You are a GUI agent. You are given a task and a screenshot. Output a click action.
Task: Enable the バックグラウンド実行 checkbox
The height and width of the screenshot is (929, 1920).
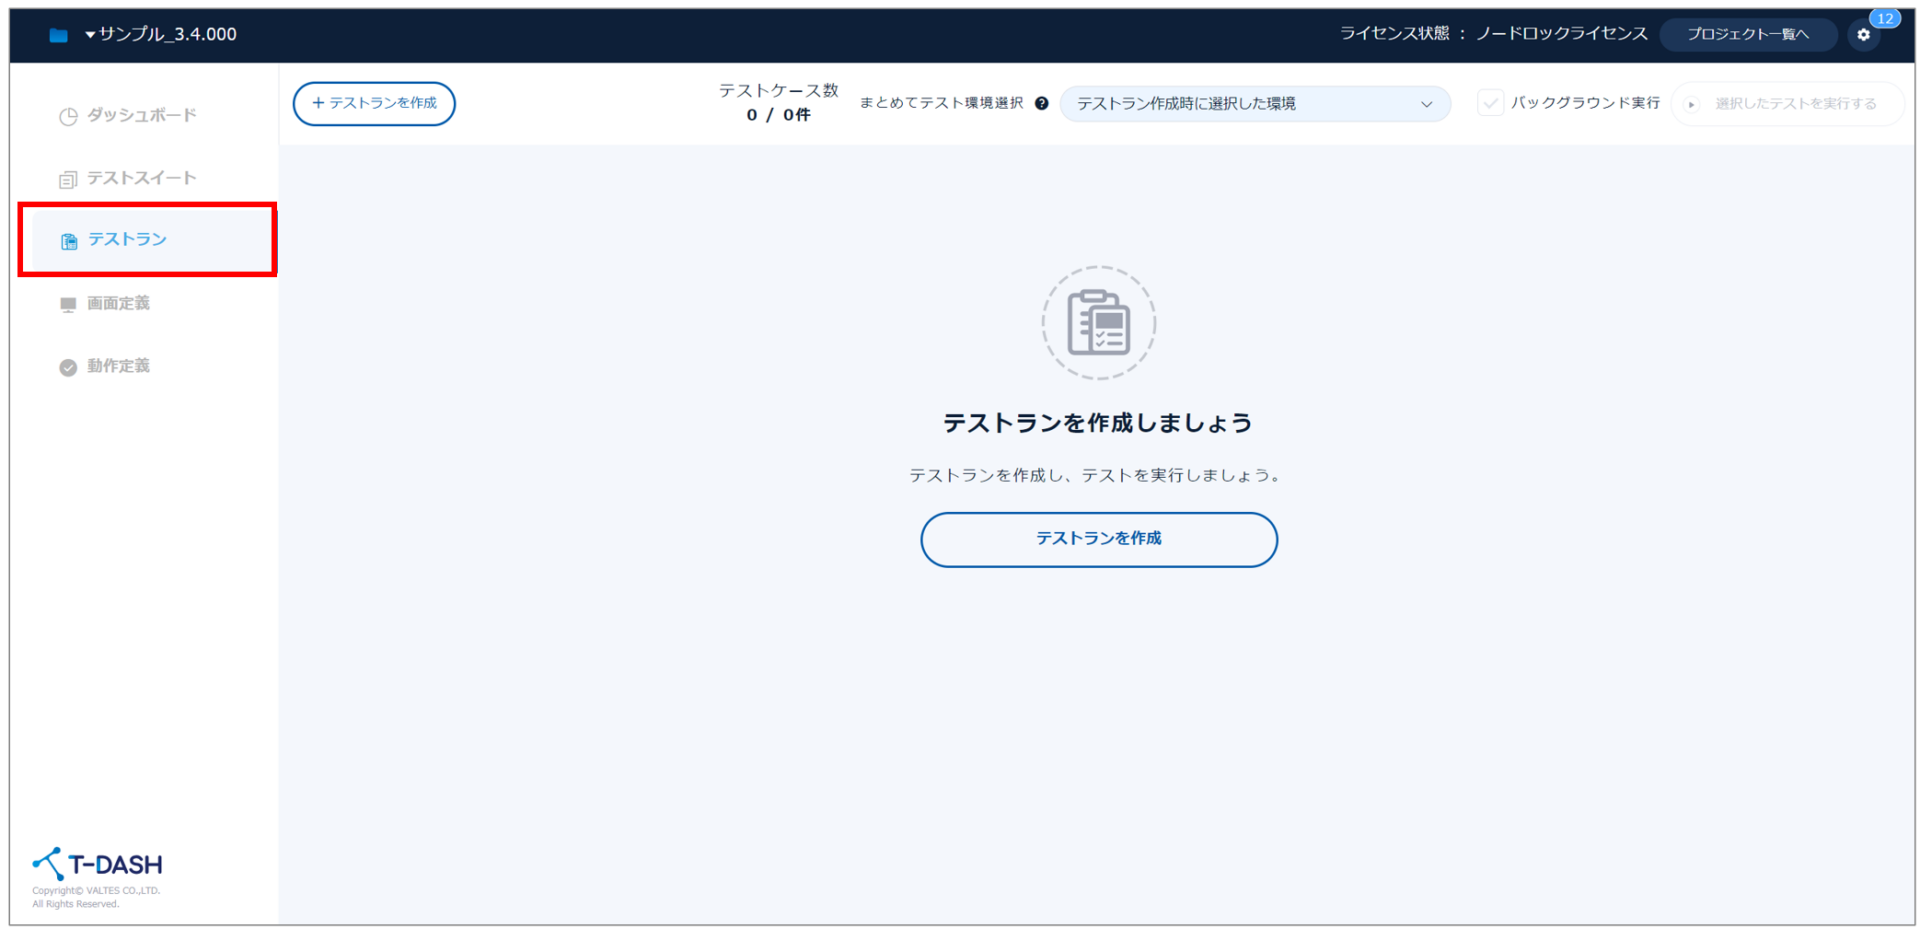pyautogui.click(x=1490, y=103)
